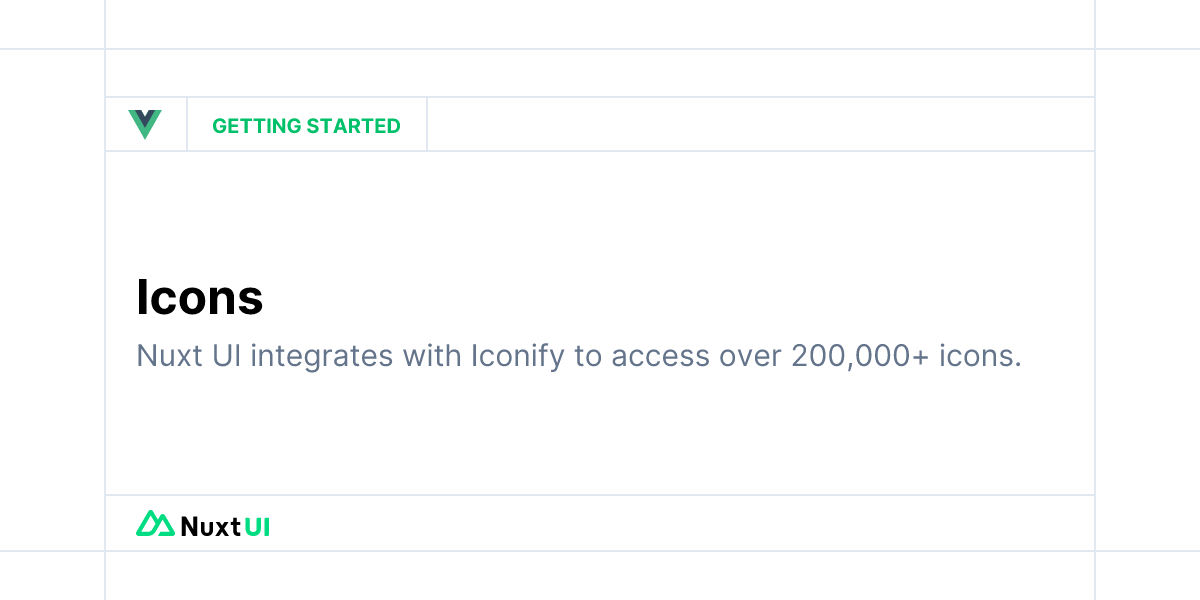The image size is (1200, 600).
Task: Click the final word icons. in the description
Action: pyautogui.click(x=980, y=356)
